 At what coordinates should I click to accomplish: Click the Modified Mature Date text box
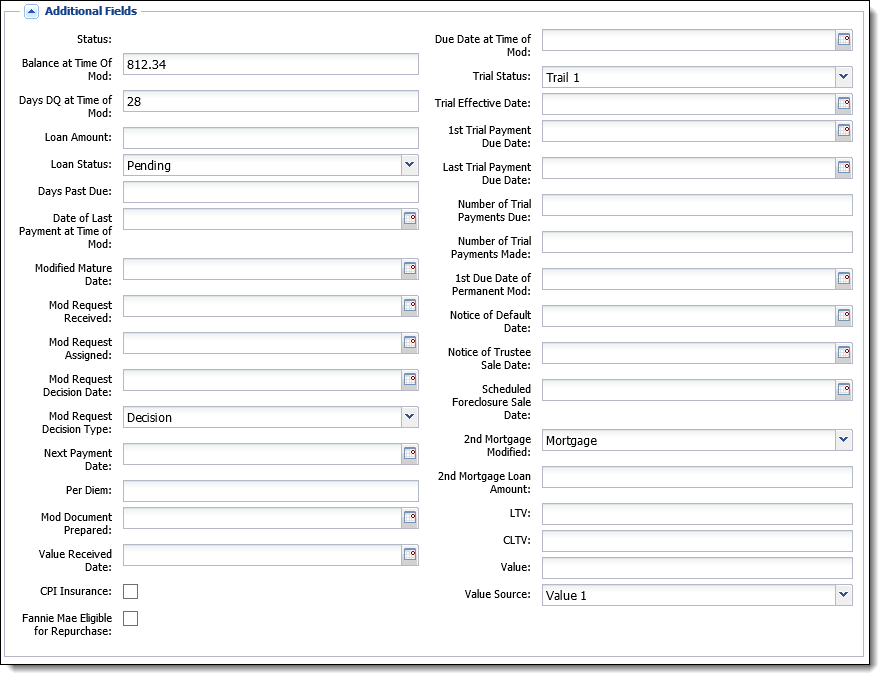262,269
